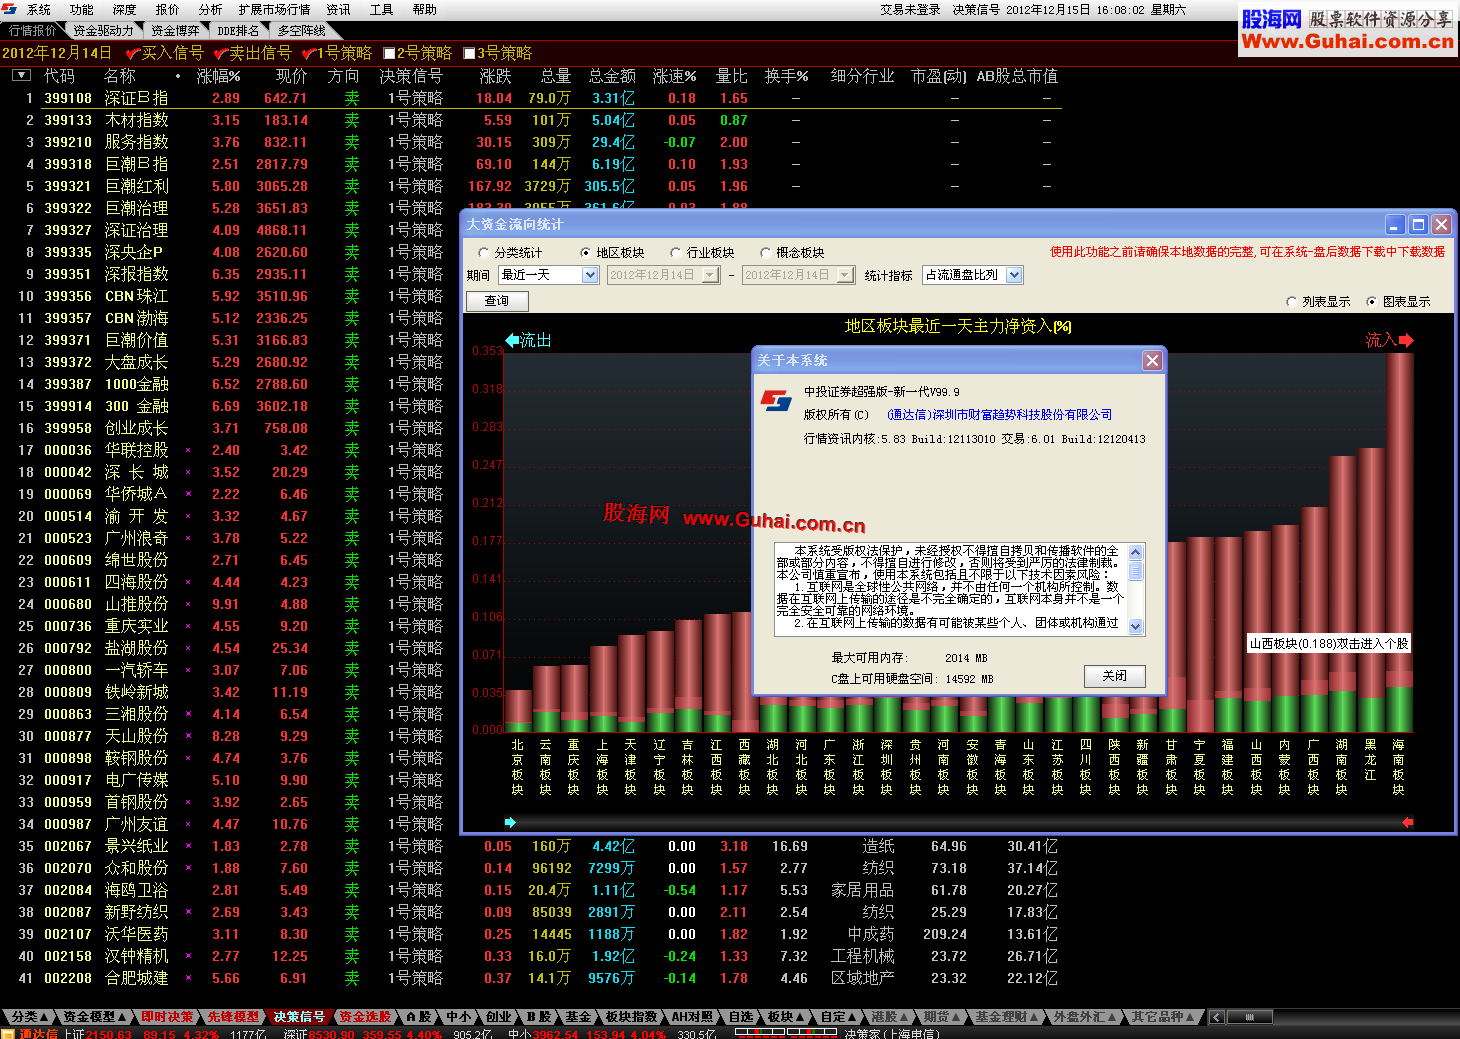Click the scroll-up arrow of license text box
This screenshot has height=1039, width=1460.
point(1136,552)
